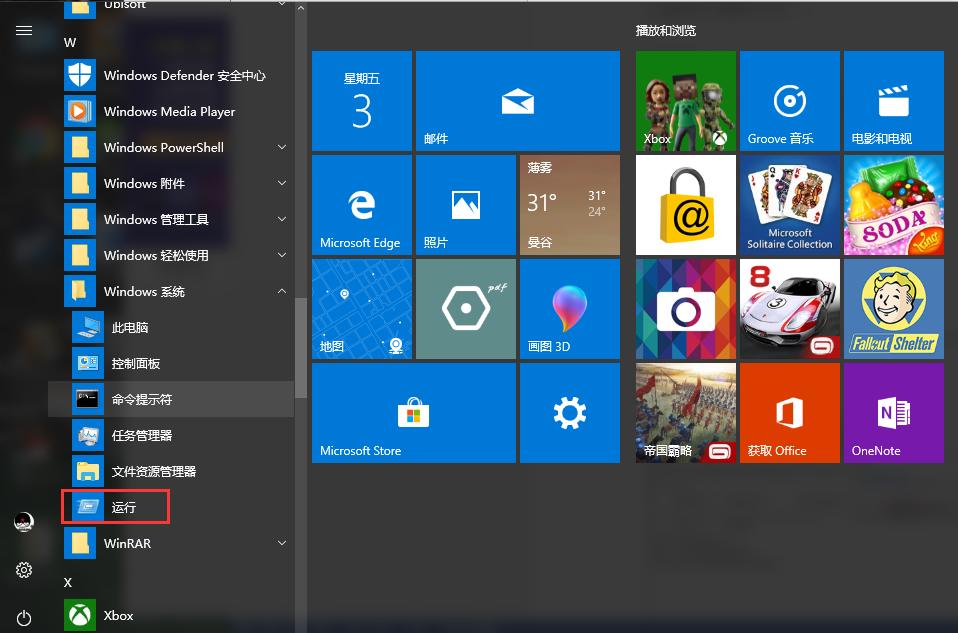Open the 画图 3D tile
Viewport: 958px width, 633px height.
[x=569, y=308]
